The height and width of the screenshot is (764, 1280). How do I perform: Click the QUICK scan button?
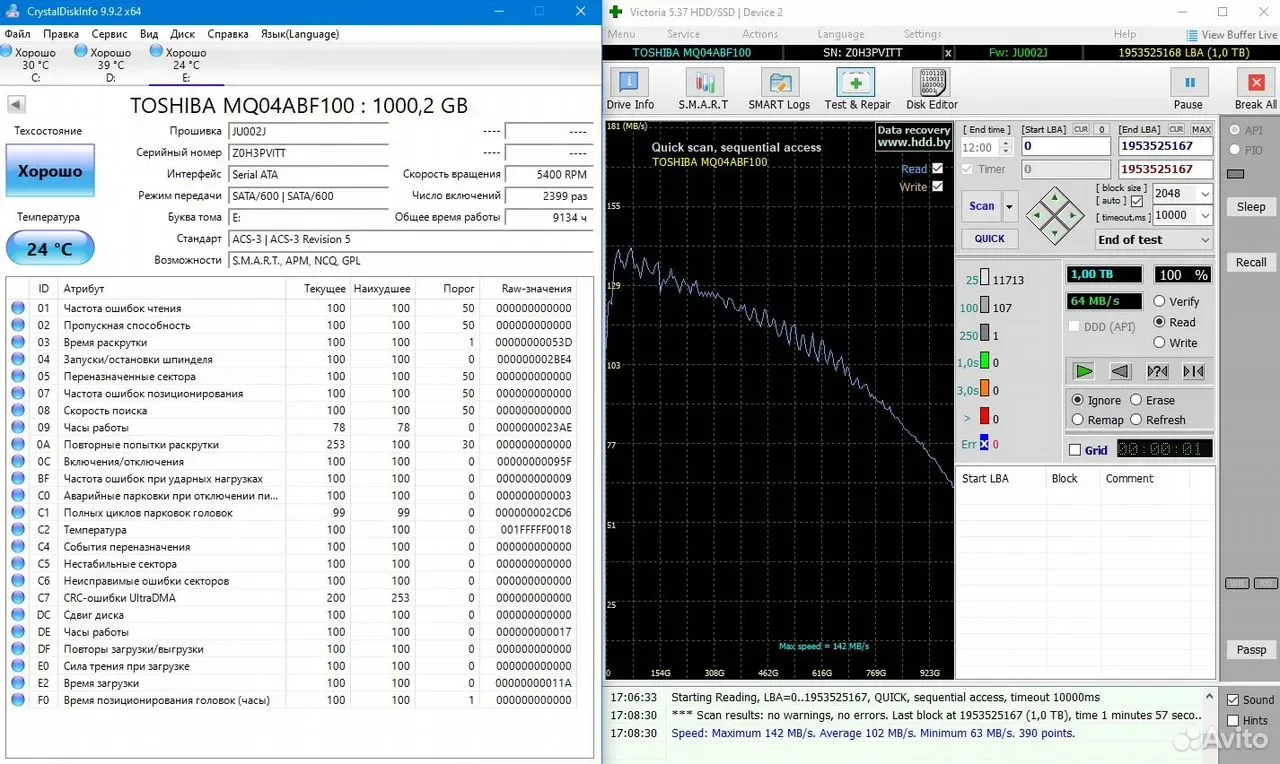990,238
